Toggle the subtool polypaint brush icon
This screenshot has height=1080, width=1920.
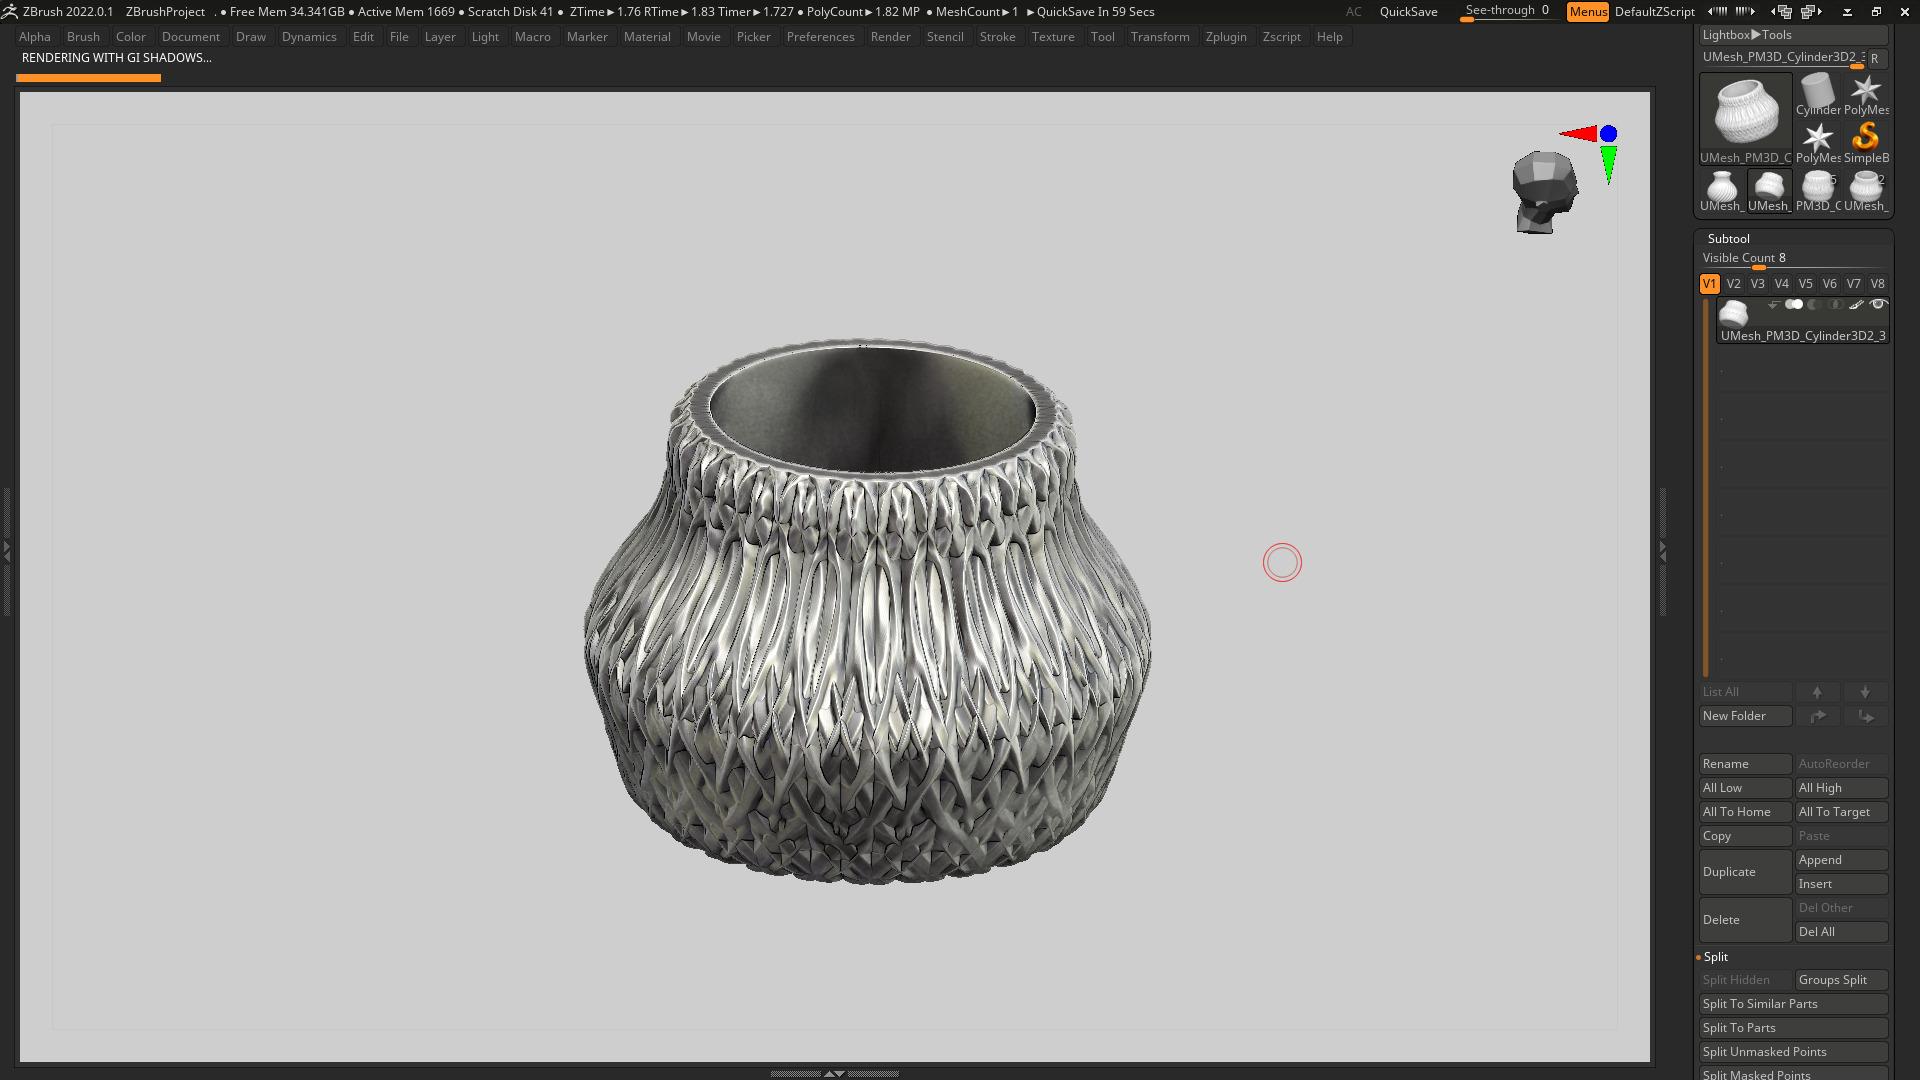click(x=1856, y=305)
